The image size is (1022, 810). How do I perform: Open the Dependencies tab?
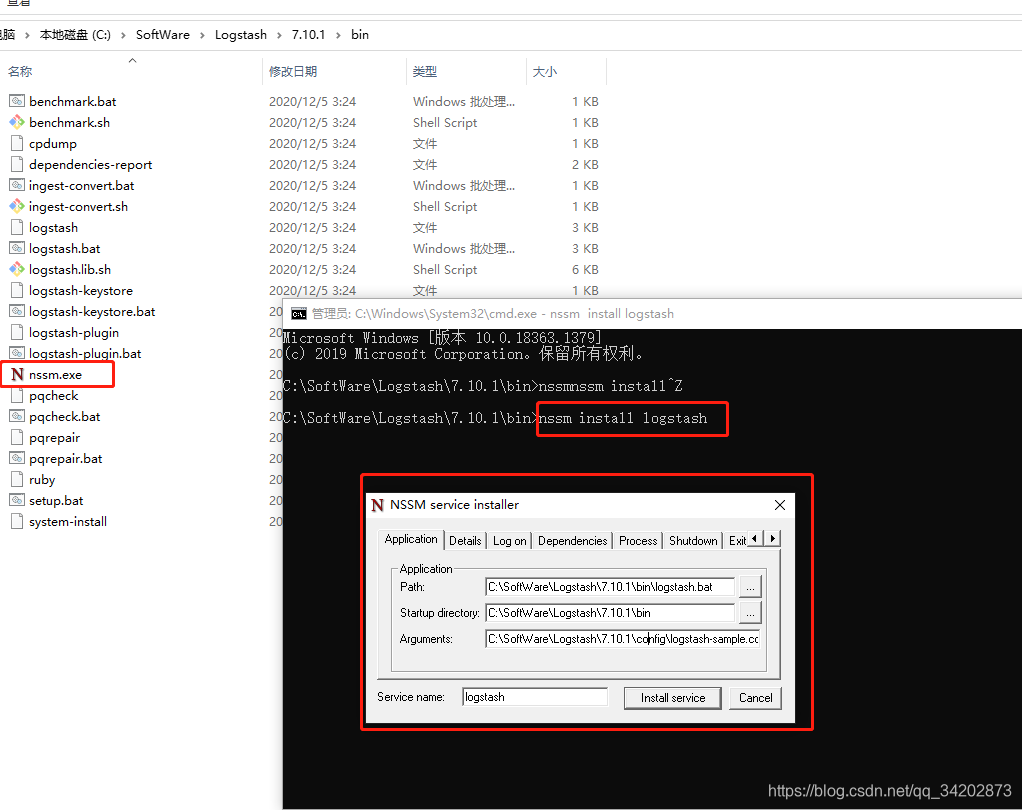(x=572, y=541)
